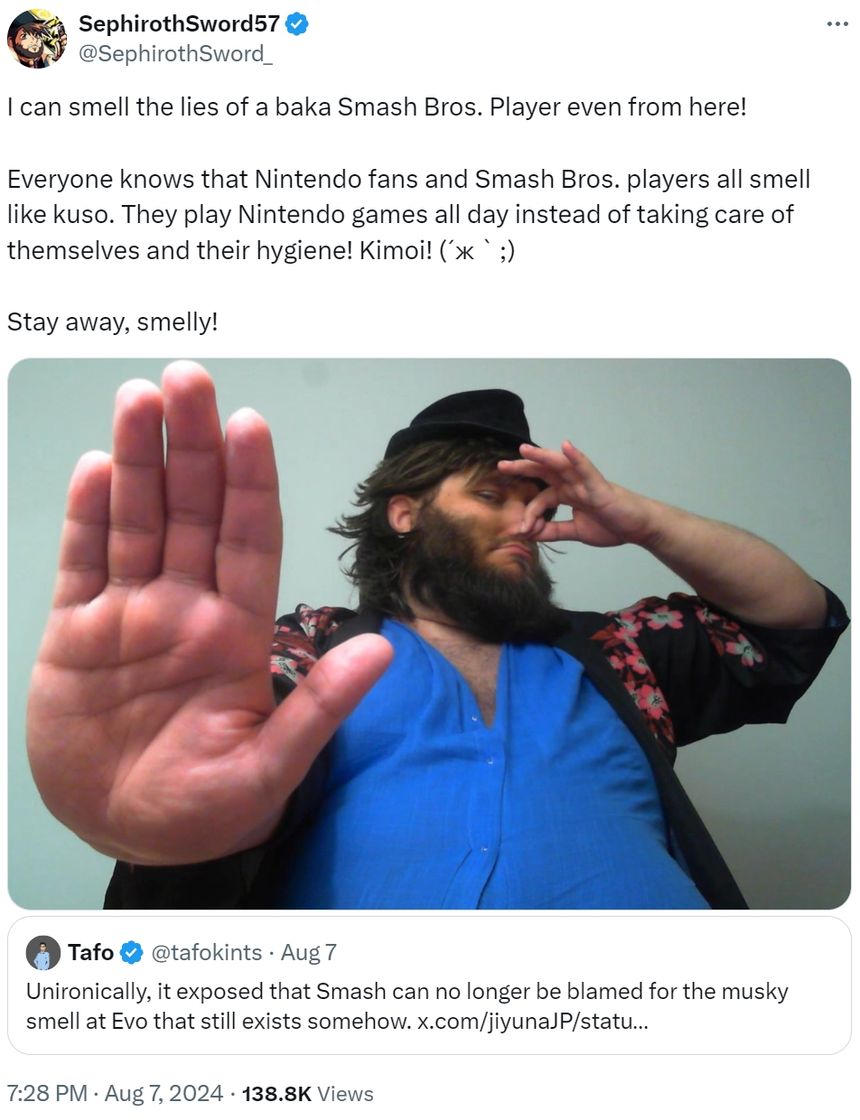View the 138.8K Views count
Image resolution: width=860 pixels, height=1120 pixels.
308,1094
